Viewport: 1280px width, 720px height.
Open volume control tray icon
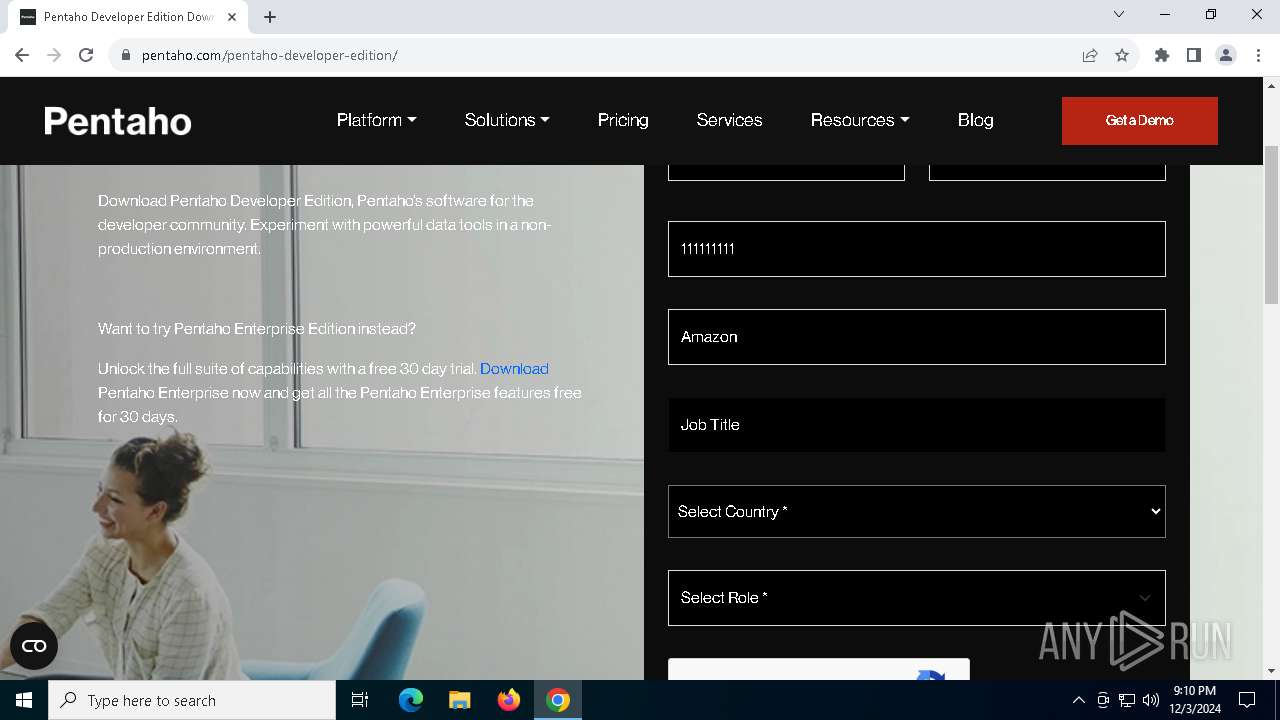point(1151,700)
